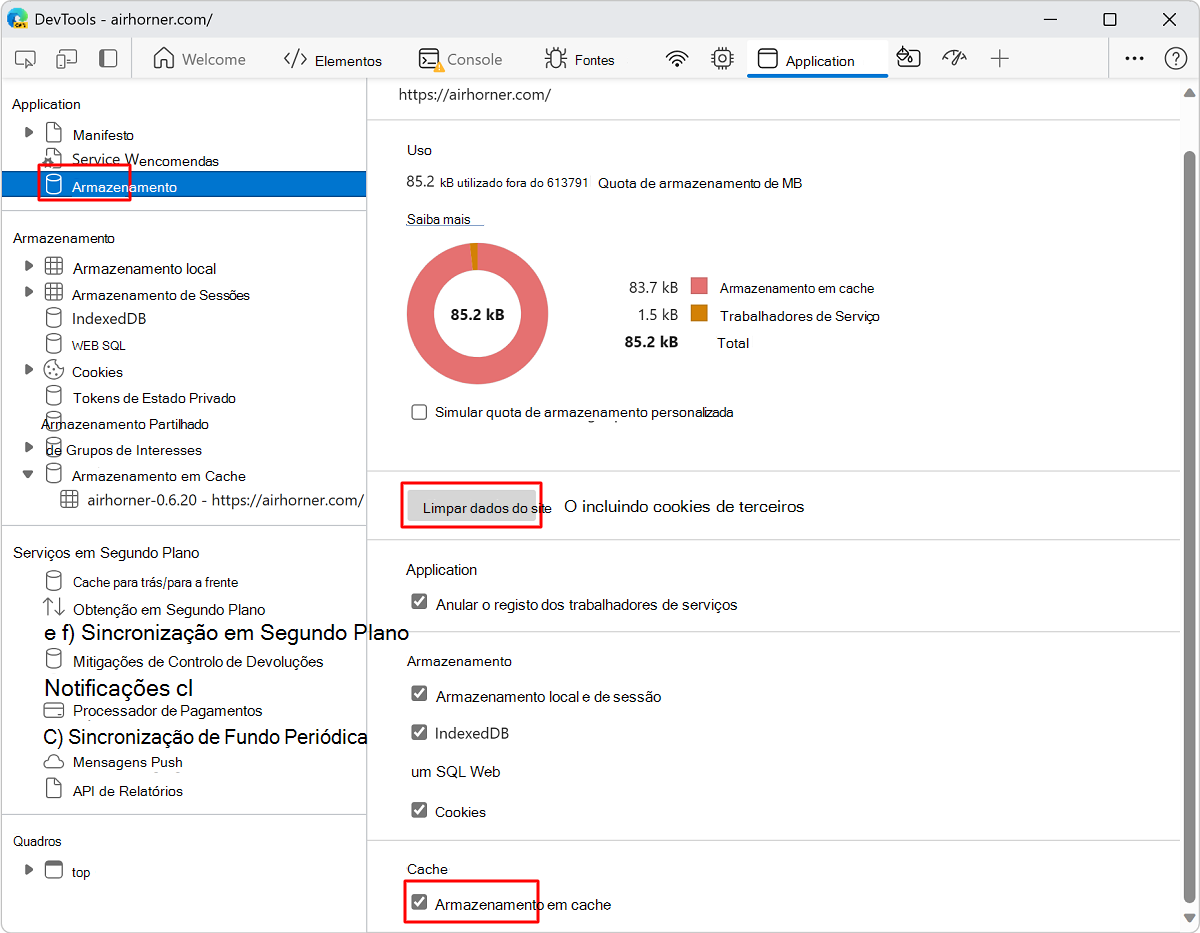Switch to the Elementos tab
The width and height of the screenshot is (1200, 933).
333,60
